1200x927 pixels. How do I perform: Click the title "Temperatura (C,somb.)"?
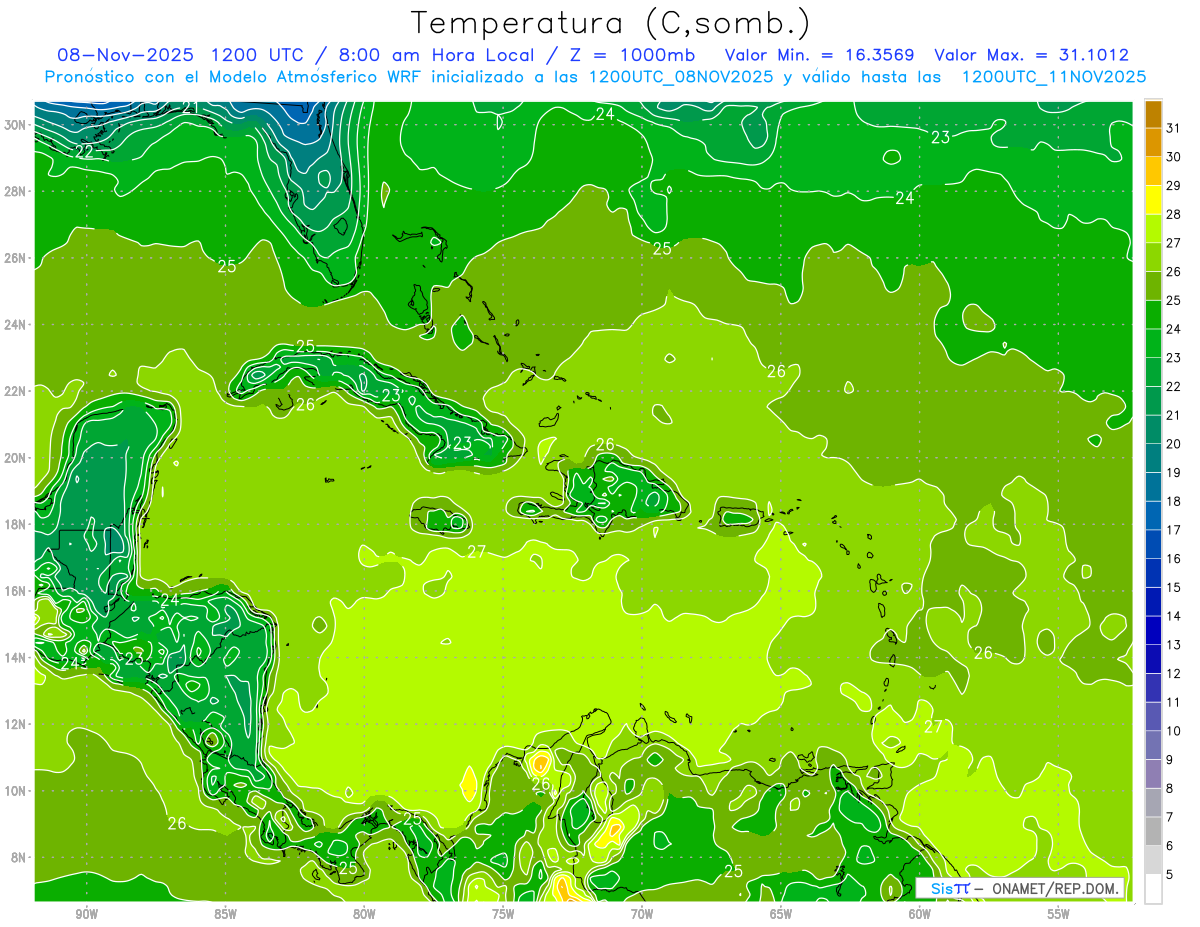pyautogui.click(x=611, y=23)
